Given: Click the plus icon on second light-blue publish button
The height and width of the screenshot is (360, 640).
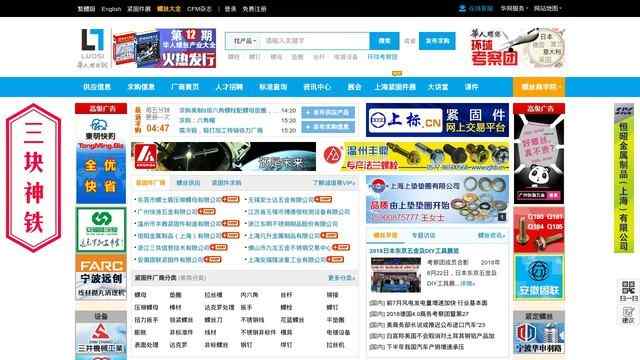Looking at the screenshot, I should coord(308,127).
